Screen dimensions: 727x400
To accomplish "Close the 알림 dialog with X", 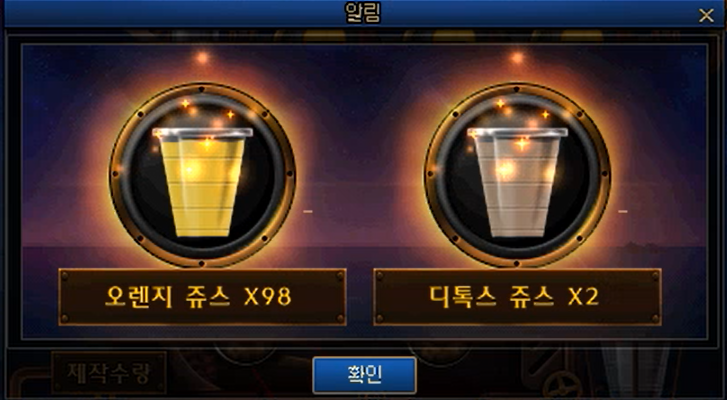I will tap(706, 16).
